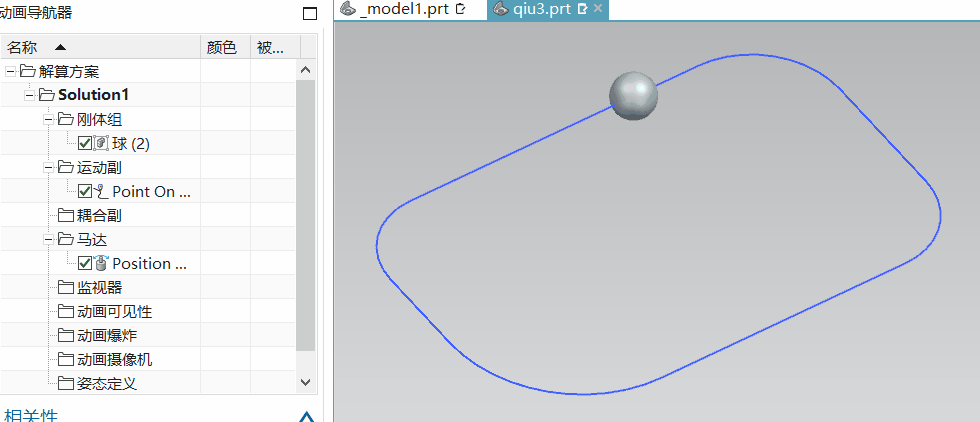Close the qiu3.prt tab

(598, 9)
